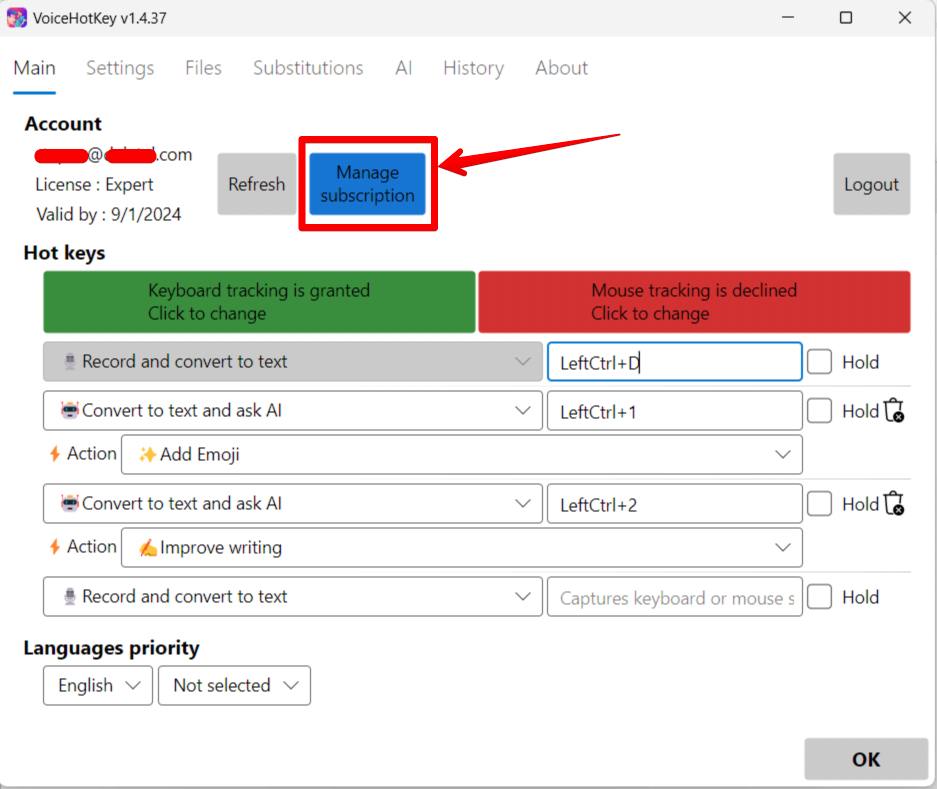Tick Hold checkbox for LeftCtrl+D hotkey
Screen dimensions: 937x789
(x=819, y=362)
